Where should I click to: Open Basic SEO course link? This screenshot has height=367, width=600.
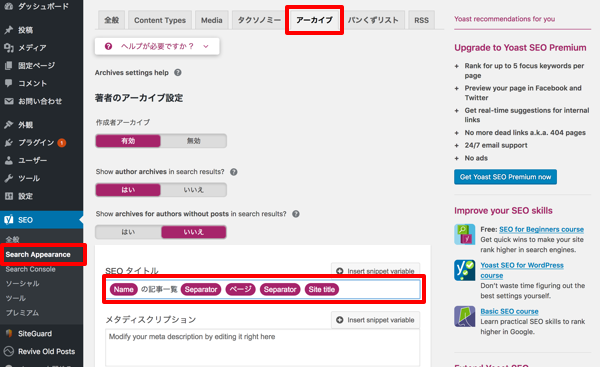point(509,312)
